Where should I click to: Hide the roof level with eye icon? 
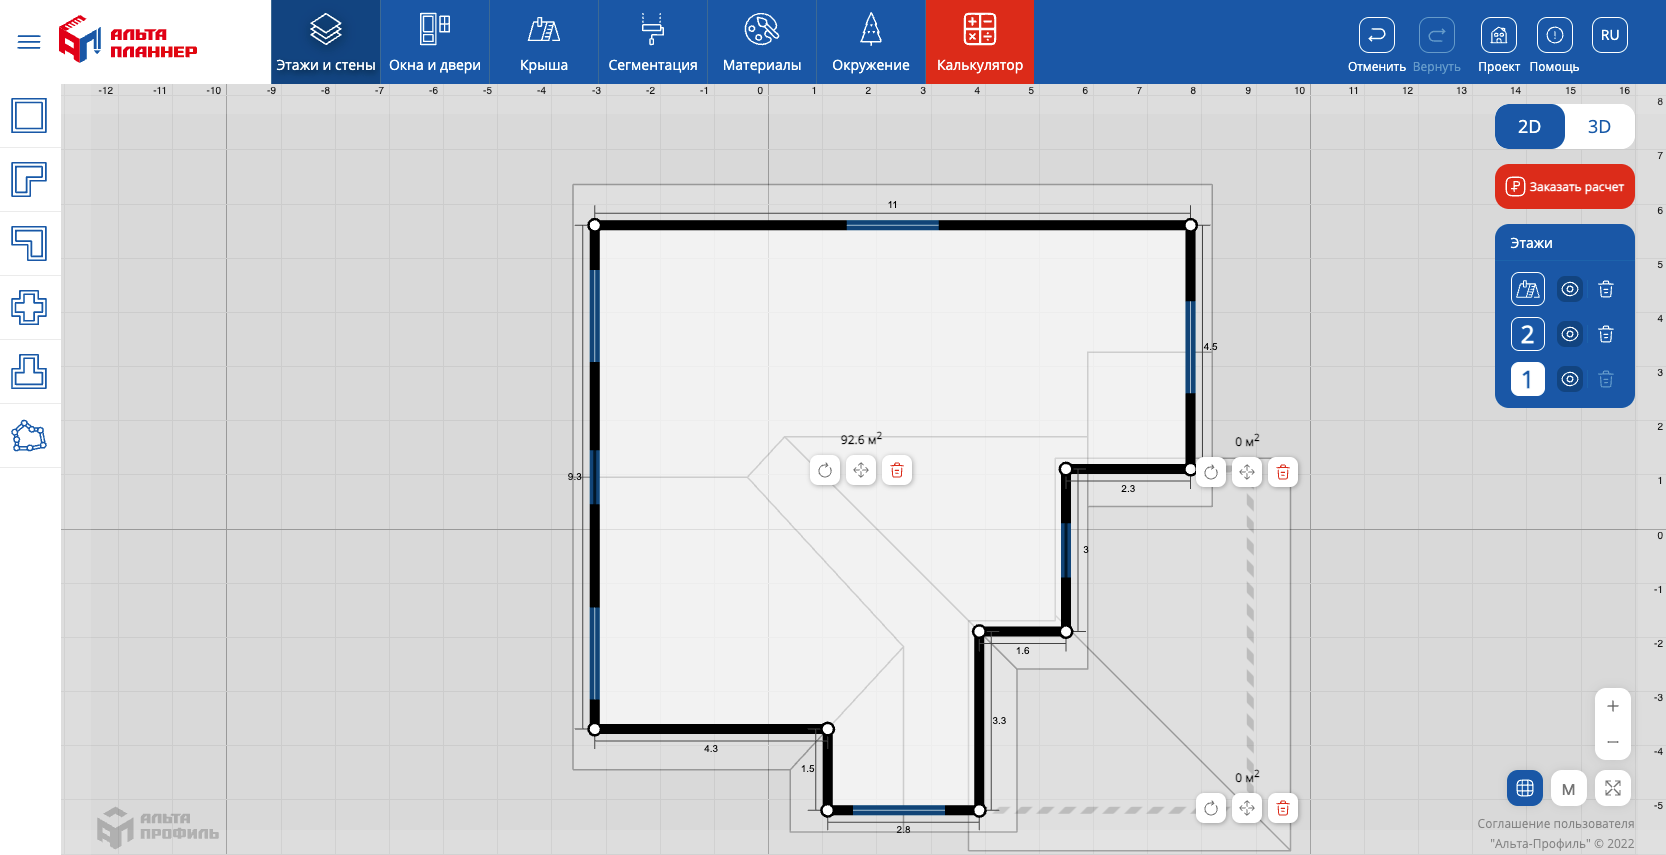tap(1570, 289)
